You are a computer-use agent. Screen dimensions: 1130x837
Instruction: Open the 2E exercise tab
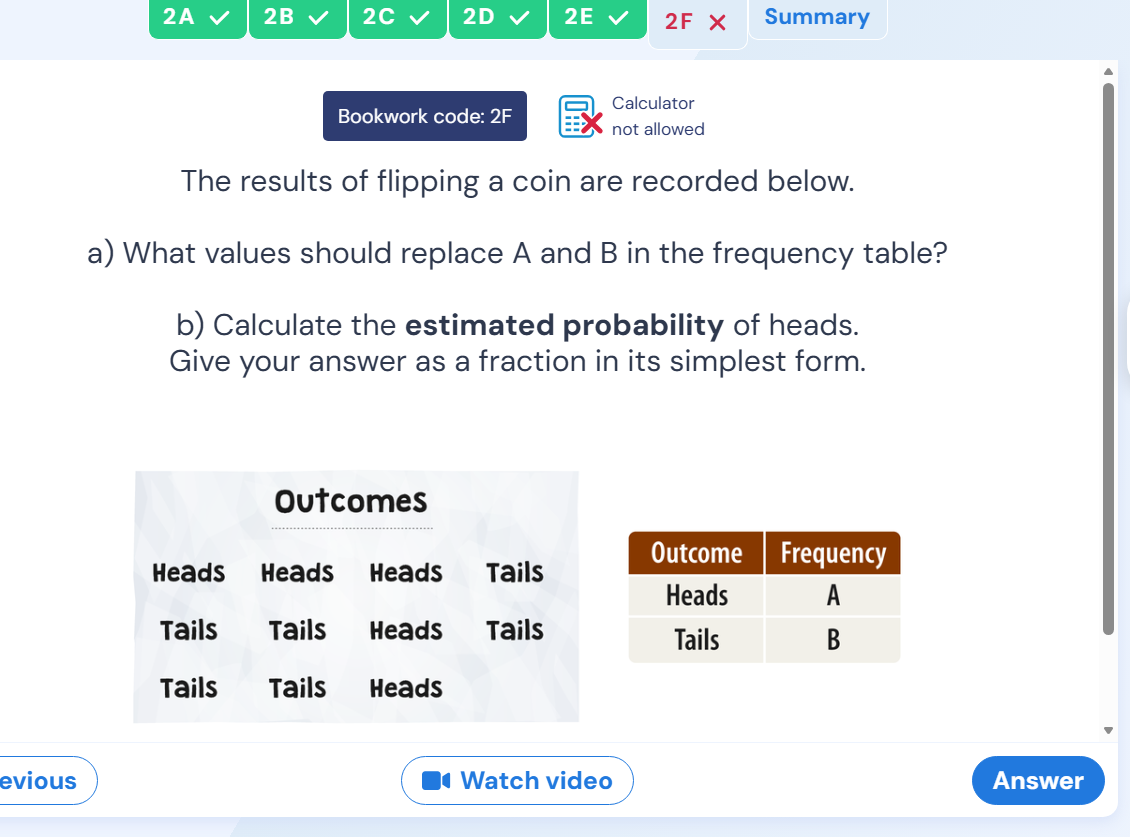point(597,16)
